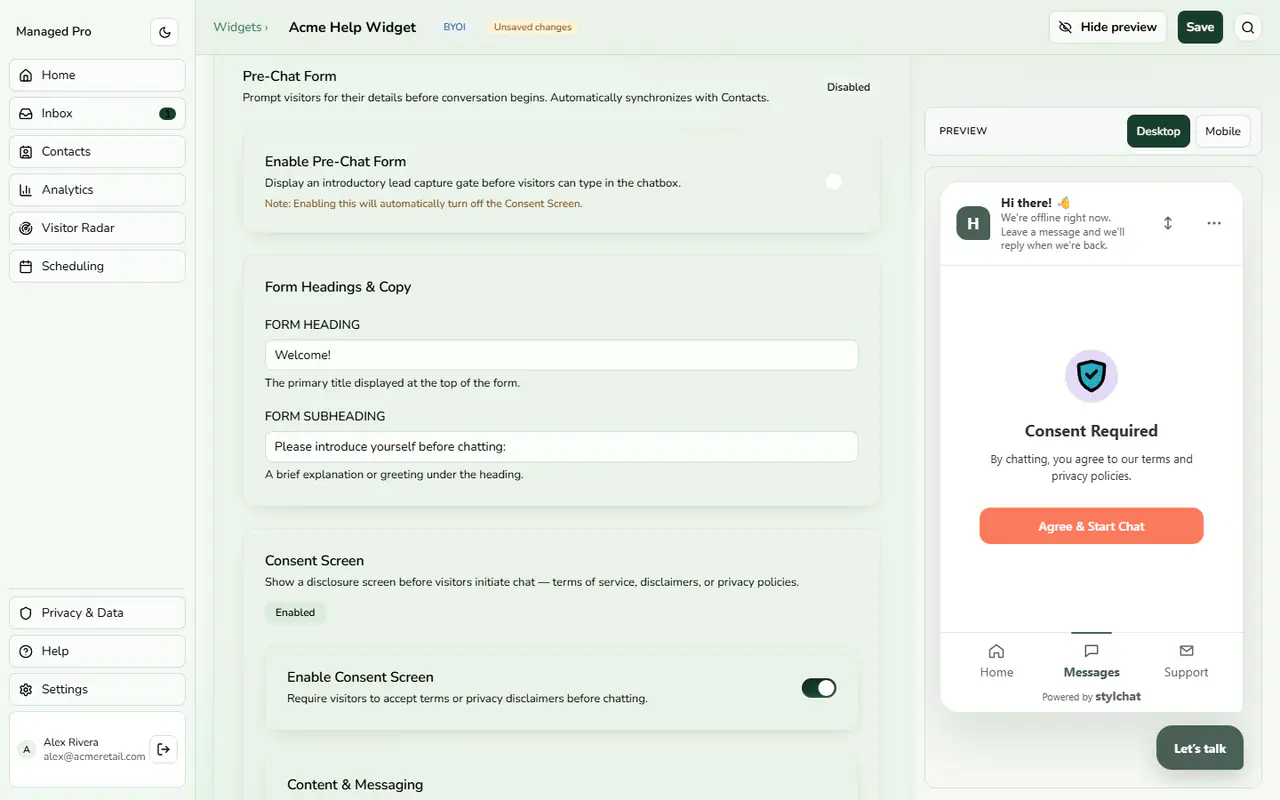Viewport: 1280px width, 800px height.
Task: Click Agree & Start Chat button
Action: click(x=1091, y=526)
